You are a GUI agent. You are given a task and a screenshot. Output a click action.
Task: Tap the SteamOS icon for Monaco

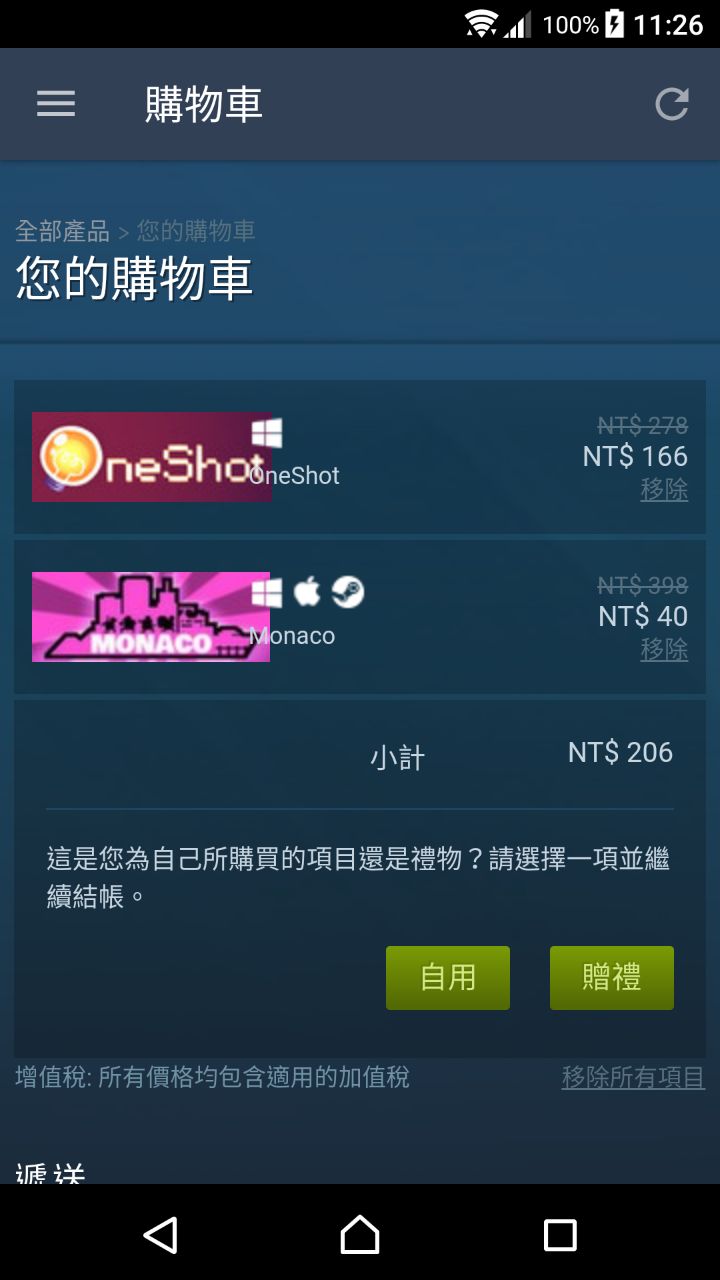point(348,592)
